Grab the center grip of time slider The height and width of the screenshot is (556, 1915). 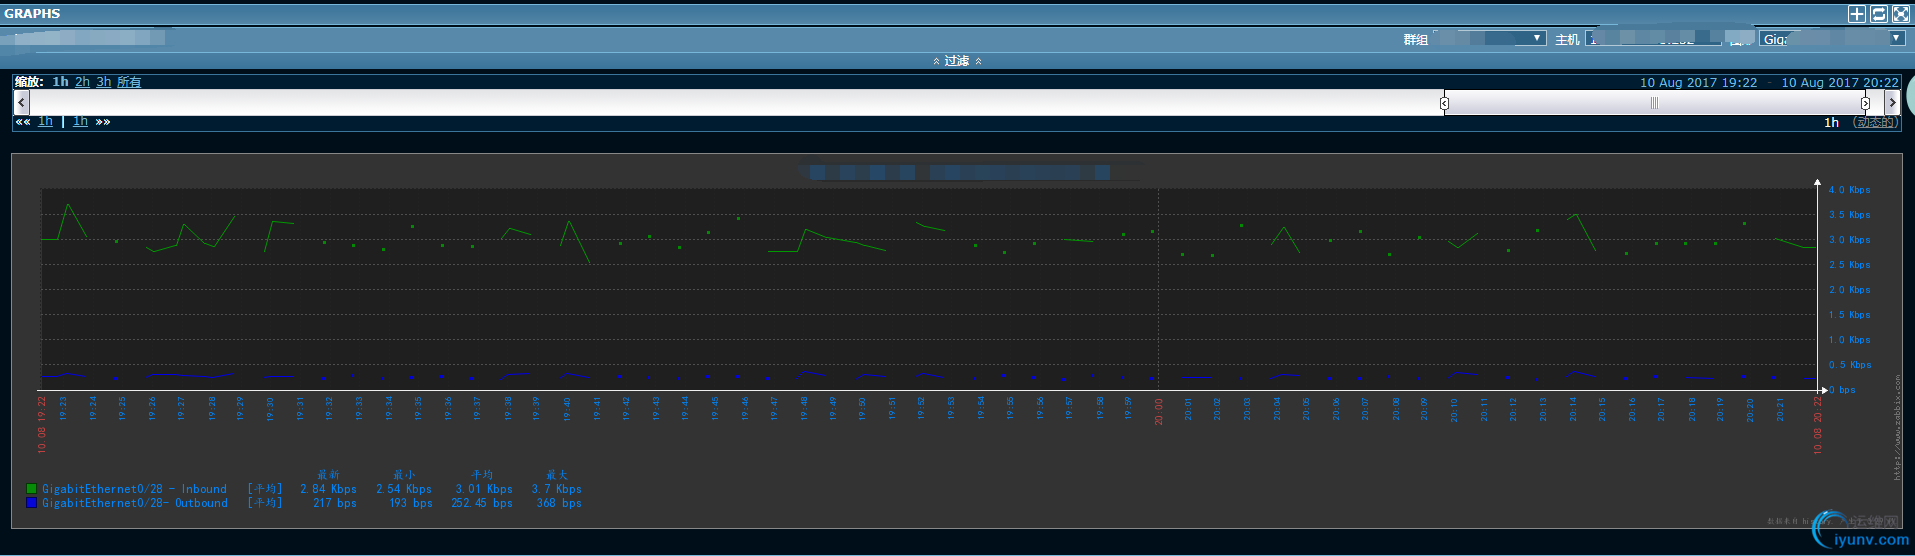tap(1654, 103)
